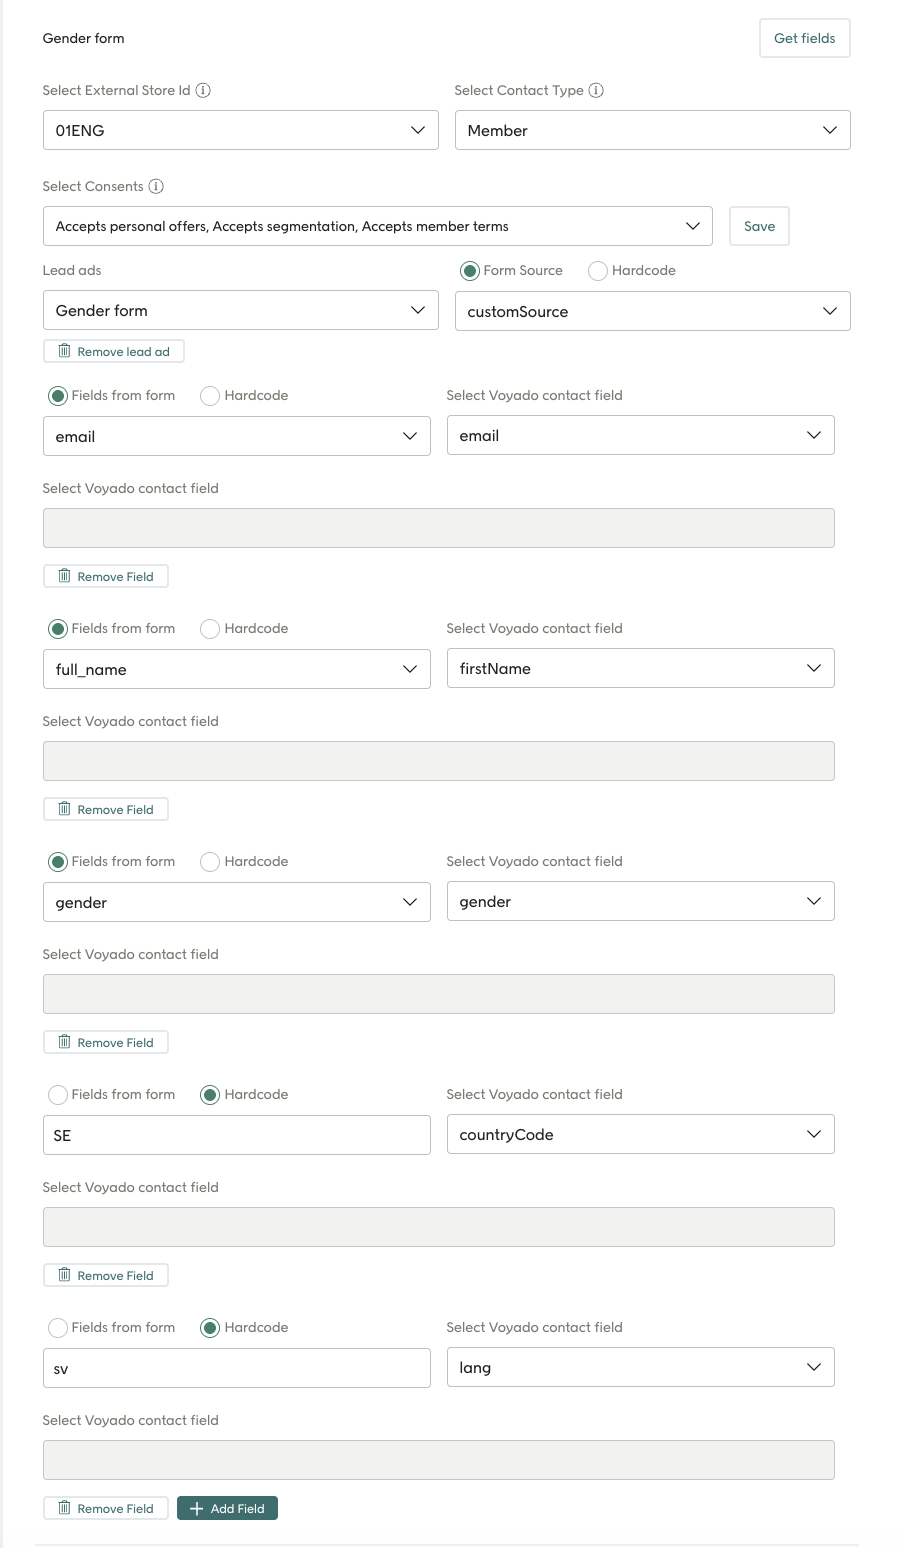Click trash icon under the full_name mapping
The height and width of the screenshot is (1548, 902).
[x=64, y=809]
